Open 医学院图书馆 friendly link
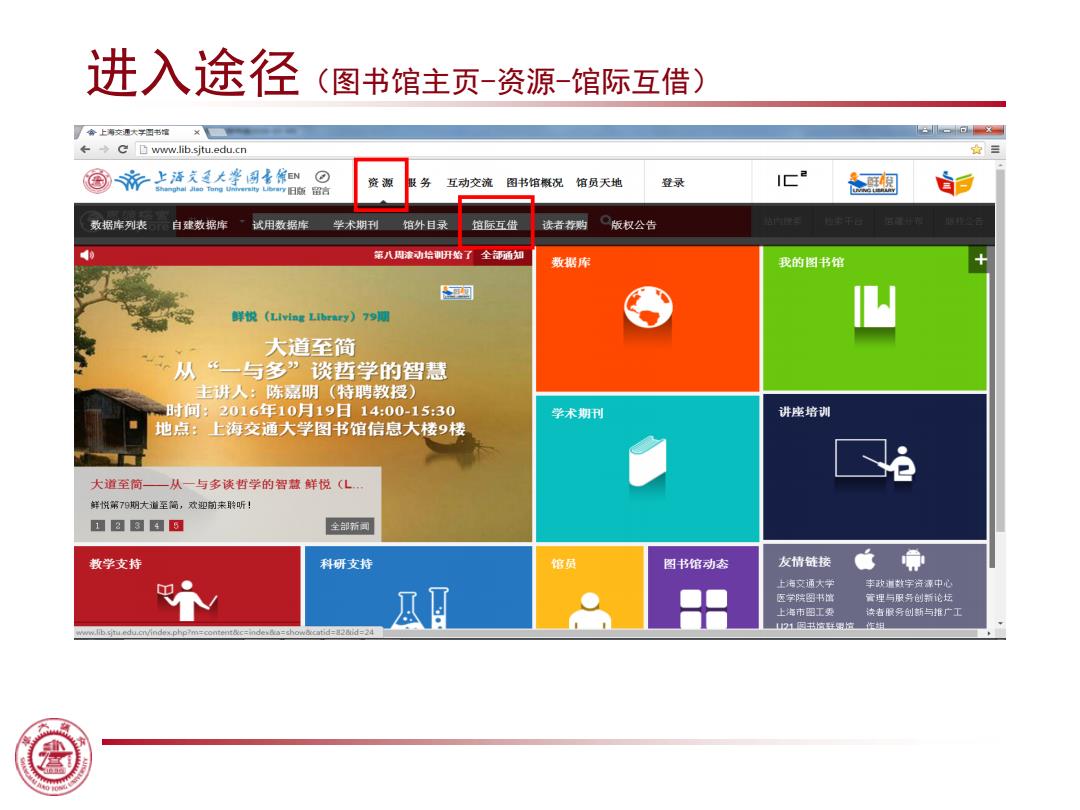1080x810 pixels. point(805,598)
